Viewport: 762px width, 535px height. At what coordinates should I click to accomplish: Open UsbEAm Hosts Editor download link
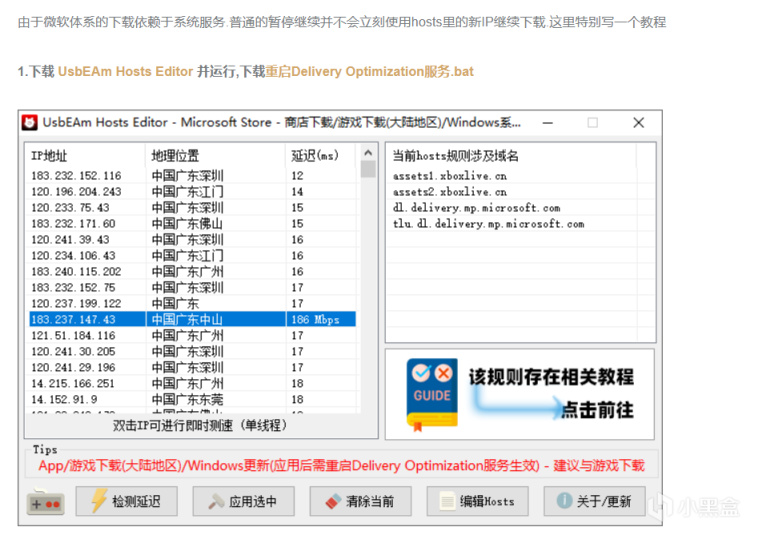(125, 71)
